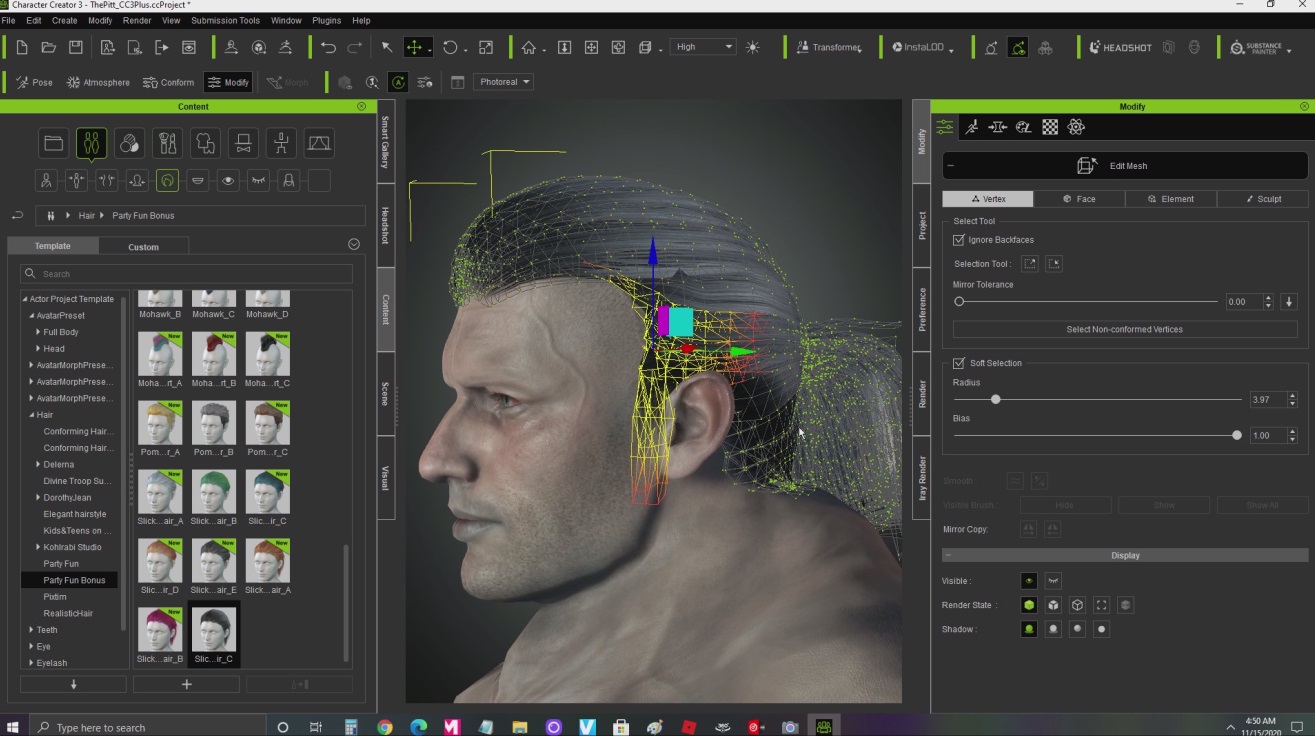This screenshot has height=736, width=1315.
Task: Open the Headshot plugin
Action: (x=1120, y=47)
